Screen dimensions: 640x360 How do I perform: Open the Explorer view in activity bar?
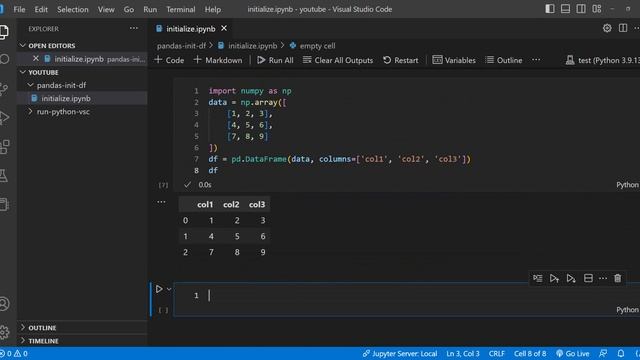(4, 31)
